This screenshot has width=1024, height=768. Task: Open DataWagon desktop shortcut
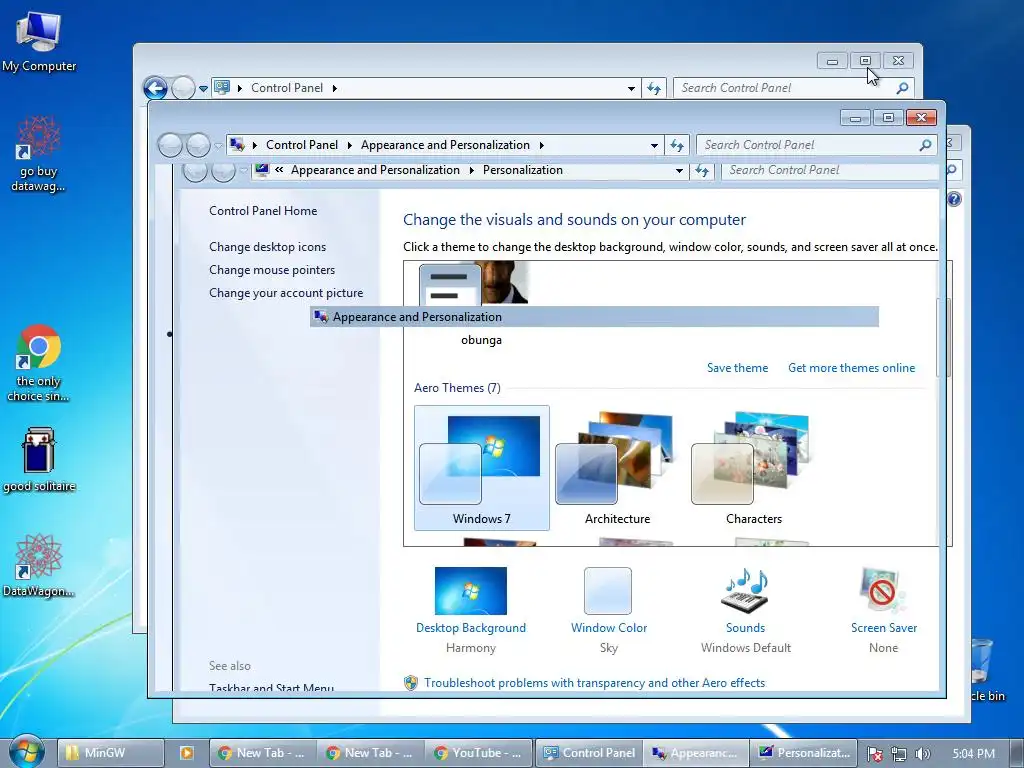[x=39, y=566]
